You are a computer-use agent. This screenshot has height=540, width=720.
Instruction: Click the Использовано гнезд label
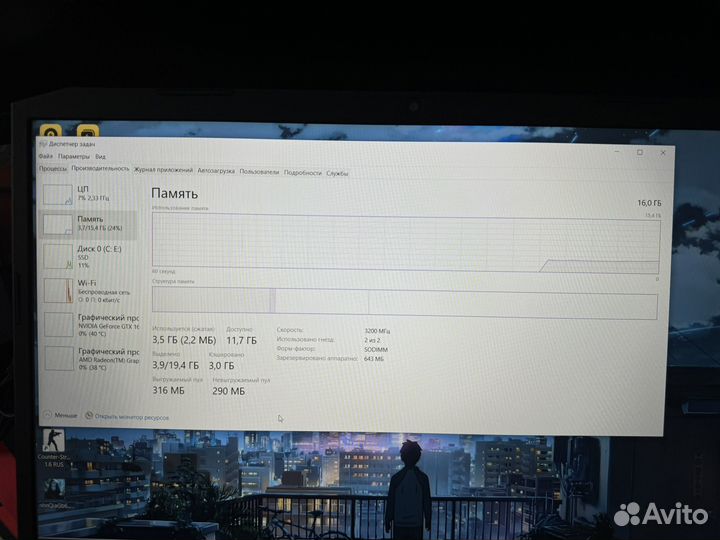pyautogui.click(x=305, y=339)
